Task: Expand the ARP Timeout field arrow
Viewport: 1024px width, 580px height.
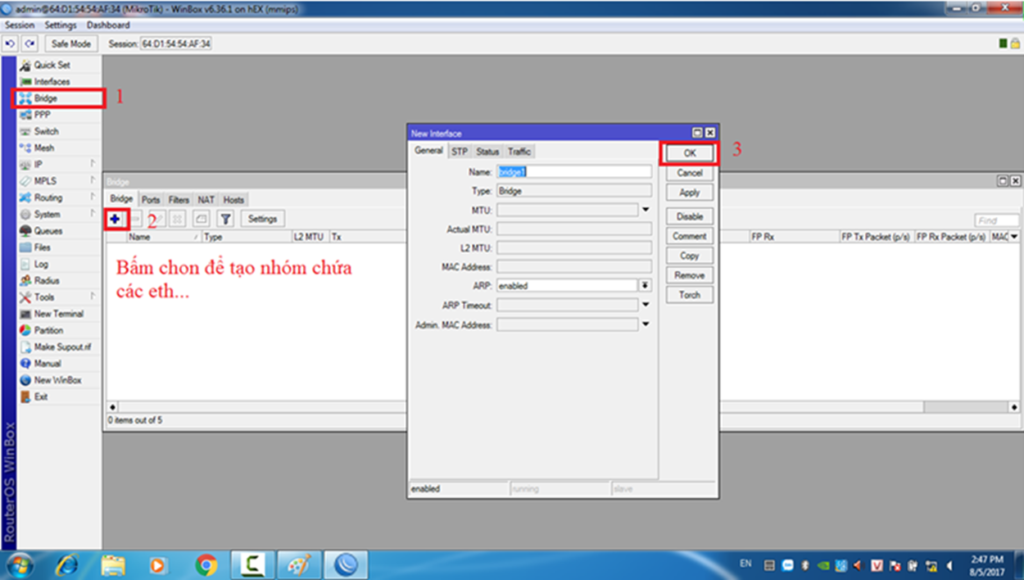Action: pos(646,305)
